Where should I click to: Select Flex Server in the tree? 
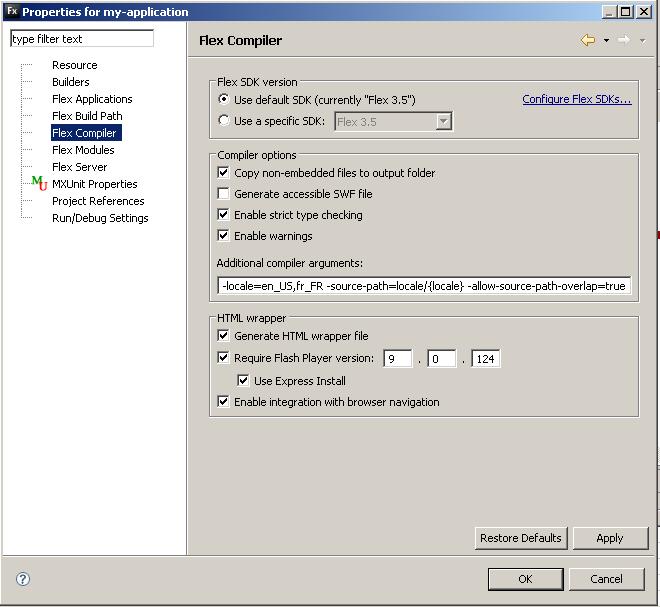point(80,167)
